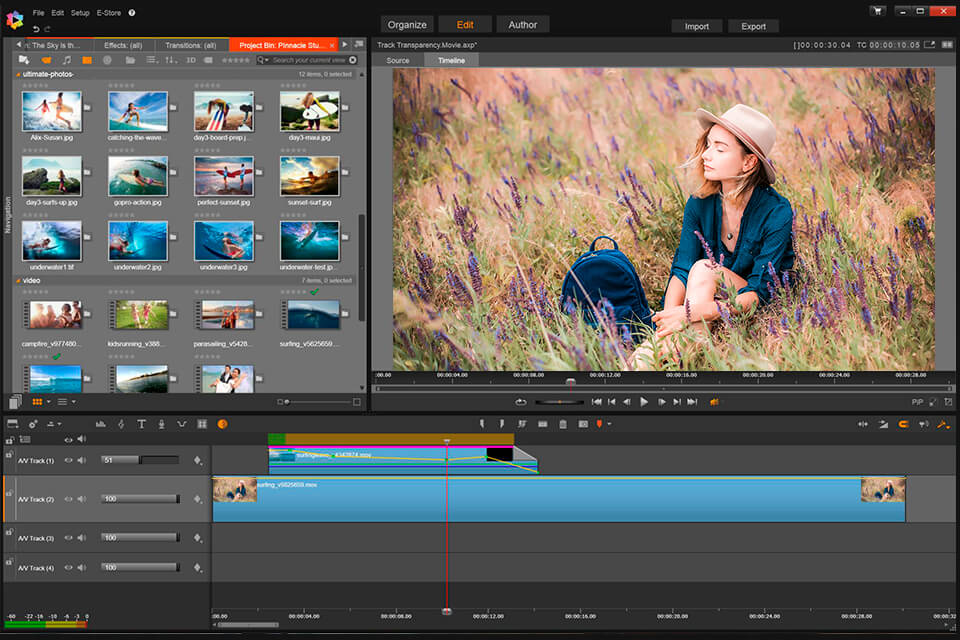960x640 pixels.
Task: Toggle visibility eye on A/V Track (1)
Action: (69, 461)
